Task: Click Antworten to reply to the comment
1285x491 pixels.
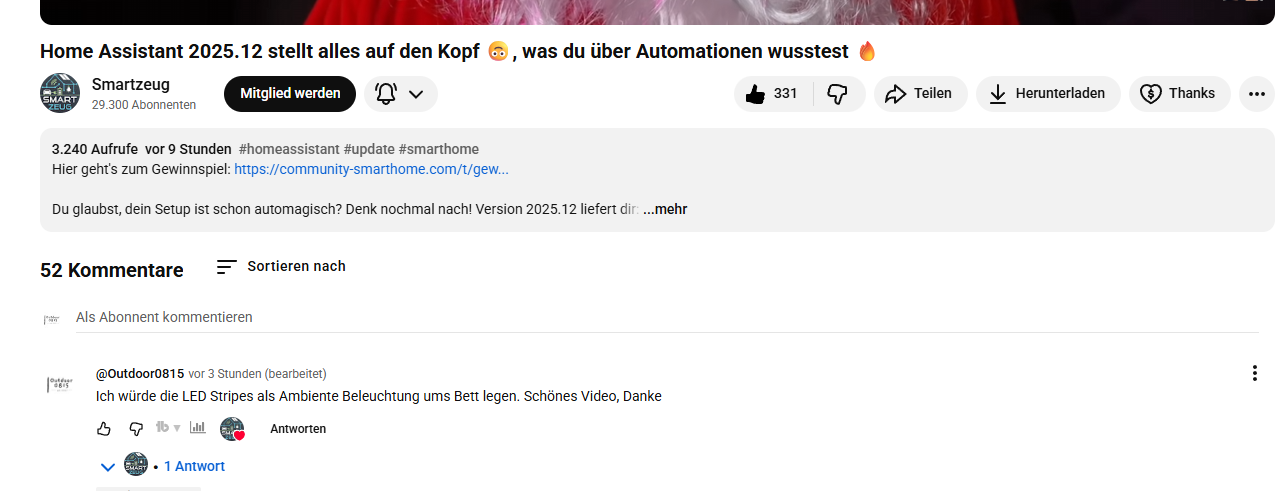Action: pyautogui.click(x=298, y=429)
